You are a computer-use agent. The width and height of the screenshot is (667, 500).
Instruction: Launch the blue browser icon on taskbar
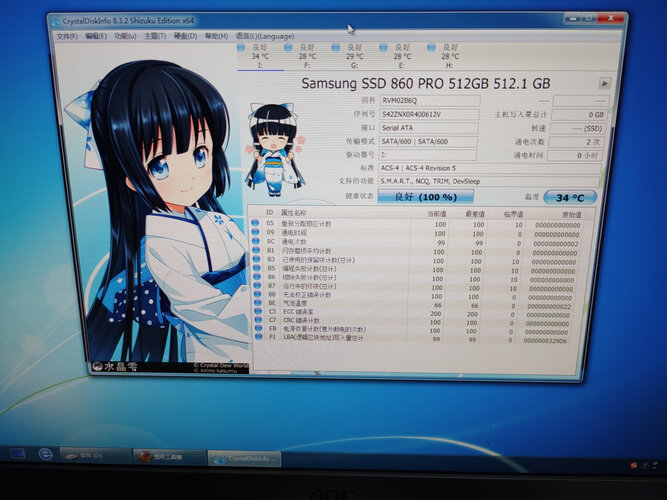click(46, 454)
